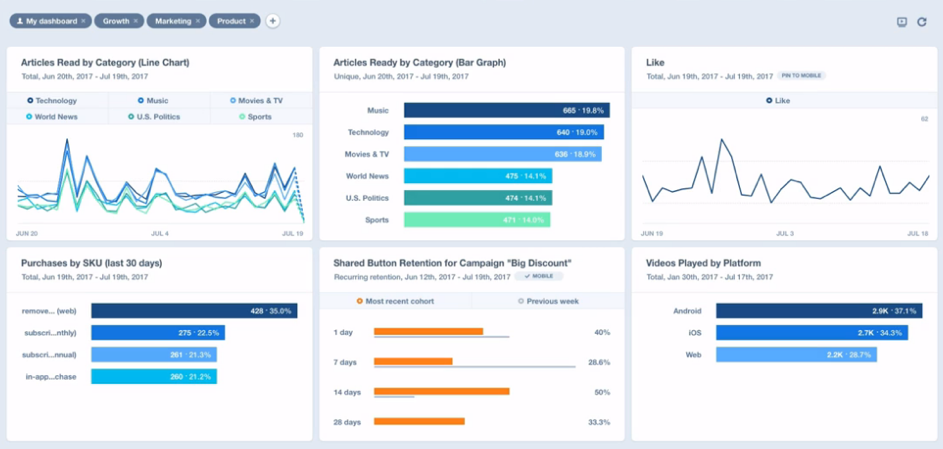Toggle the Music series legend item
The image size is (943, 449).
pos(154,100)
